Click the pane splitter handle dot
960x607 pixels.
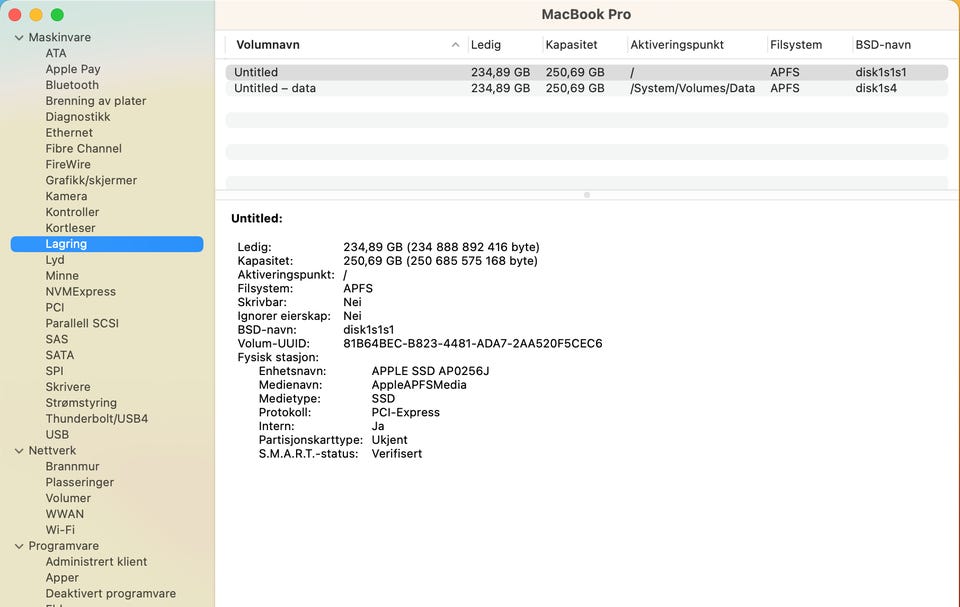587,195
